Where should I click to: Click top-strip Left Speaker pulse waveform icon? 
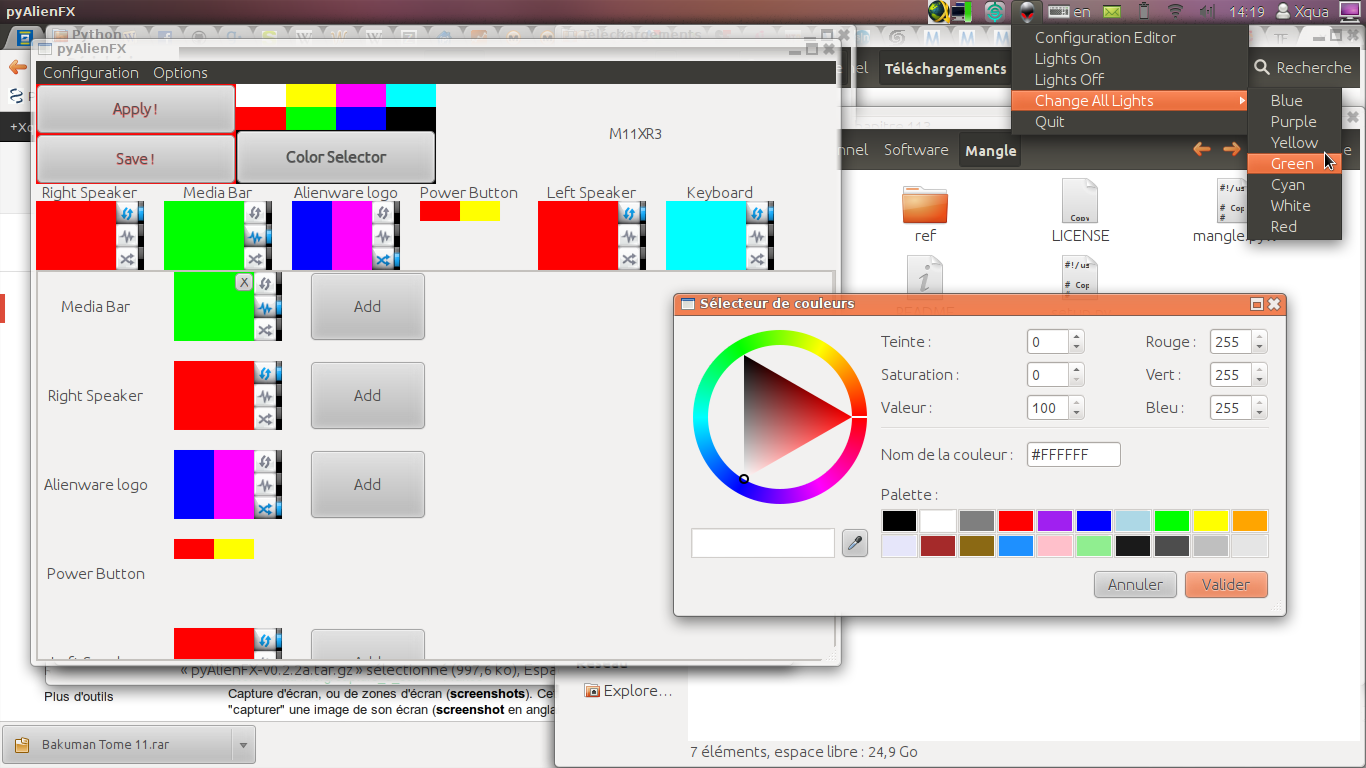pyautogui.click(x=629, y=236)
